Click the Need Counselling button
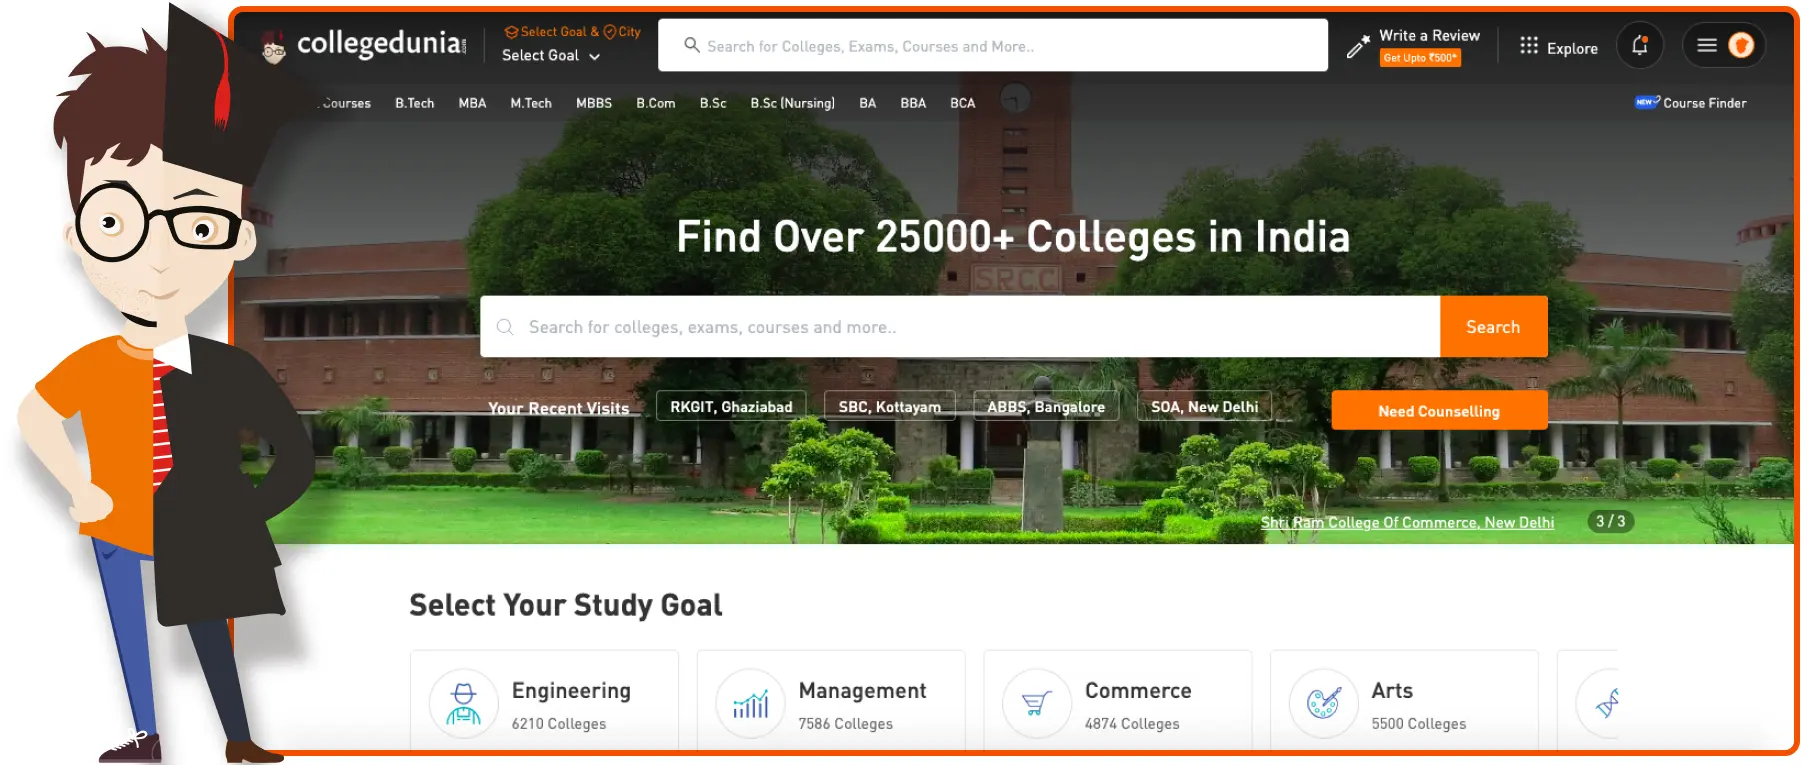The image size is (1809, 765). (x=1439, y=411)
